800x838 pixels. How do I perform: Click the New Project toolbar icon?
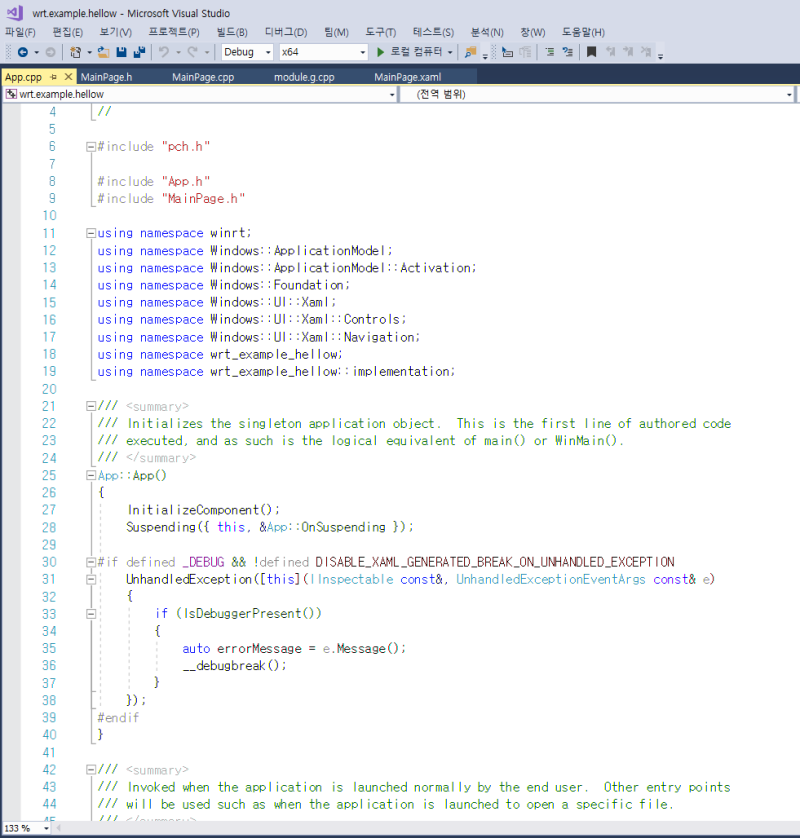pyautogui.click(x=76, y=52)
